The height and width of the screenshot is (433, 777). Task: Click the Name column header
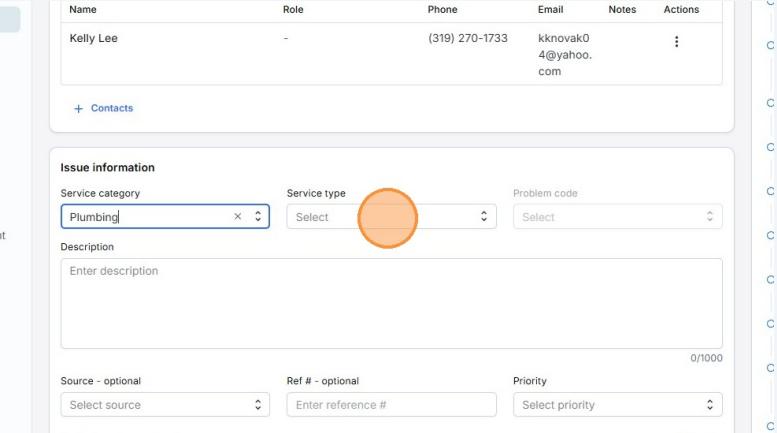click(83, 10)
